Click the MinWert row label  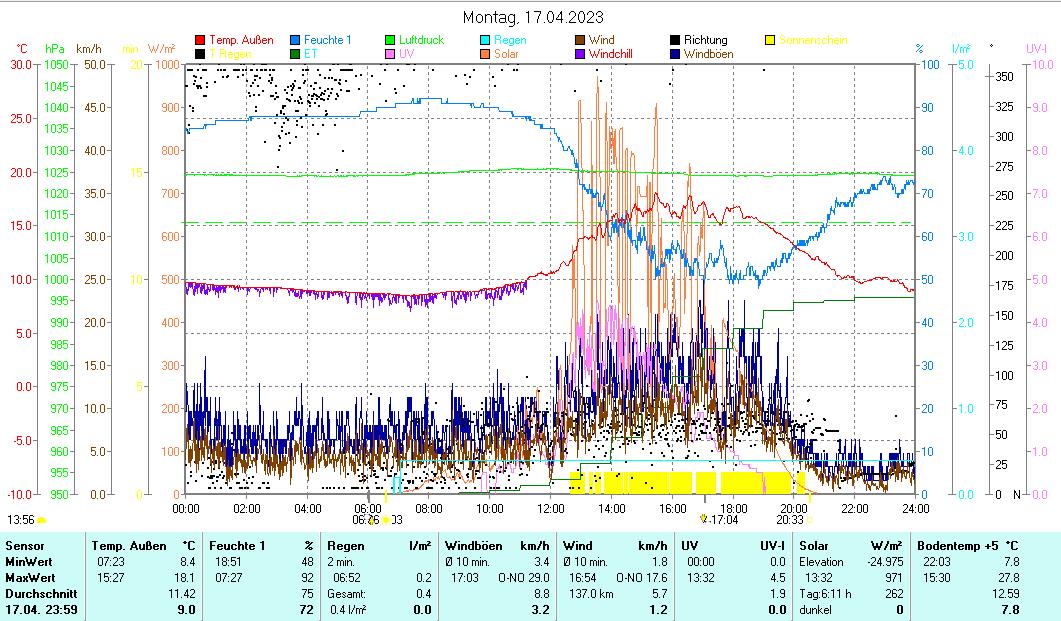28,562
